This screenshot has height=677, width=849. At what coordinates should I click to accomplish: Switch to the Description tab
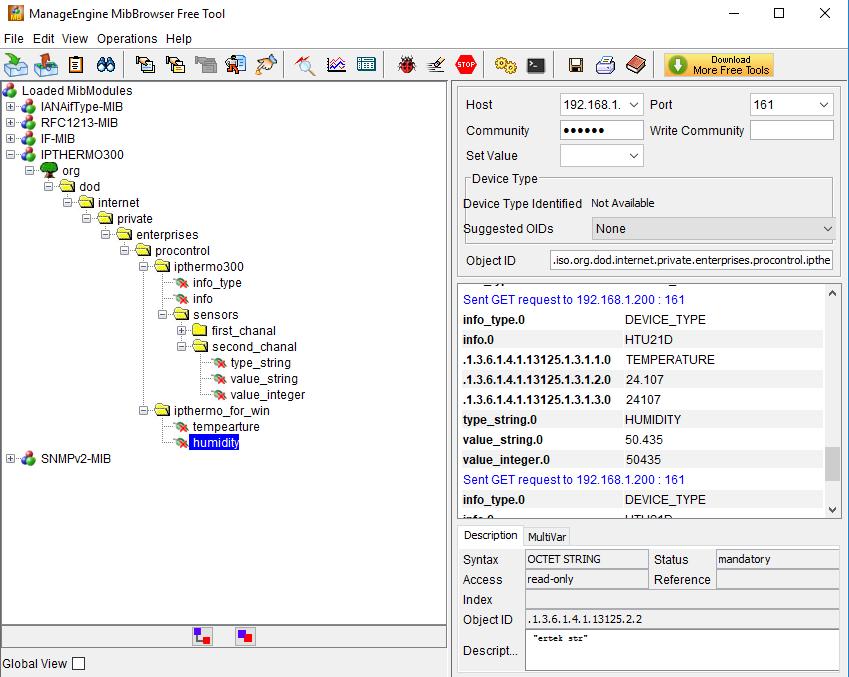pyautogui.click(x=491, y=535)
